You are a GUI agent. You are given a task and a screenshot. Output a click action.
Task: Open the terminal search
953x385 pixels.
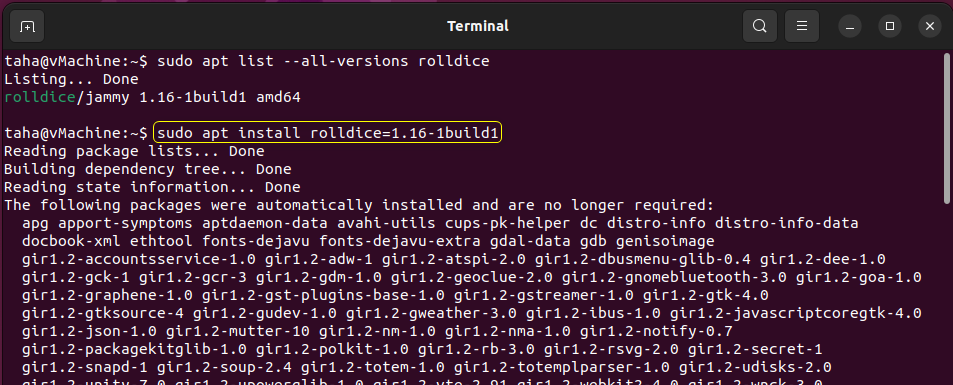tap(760, 26)
